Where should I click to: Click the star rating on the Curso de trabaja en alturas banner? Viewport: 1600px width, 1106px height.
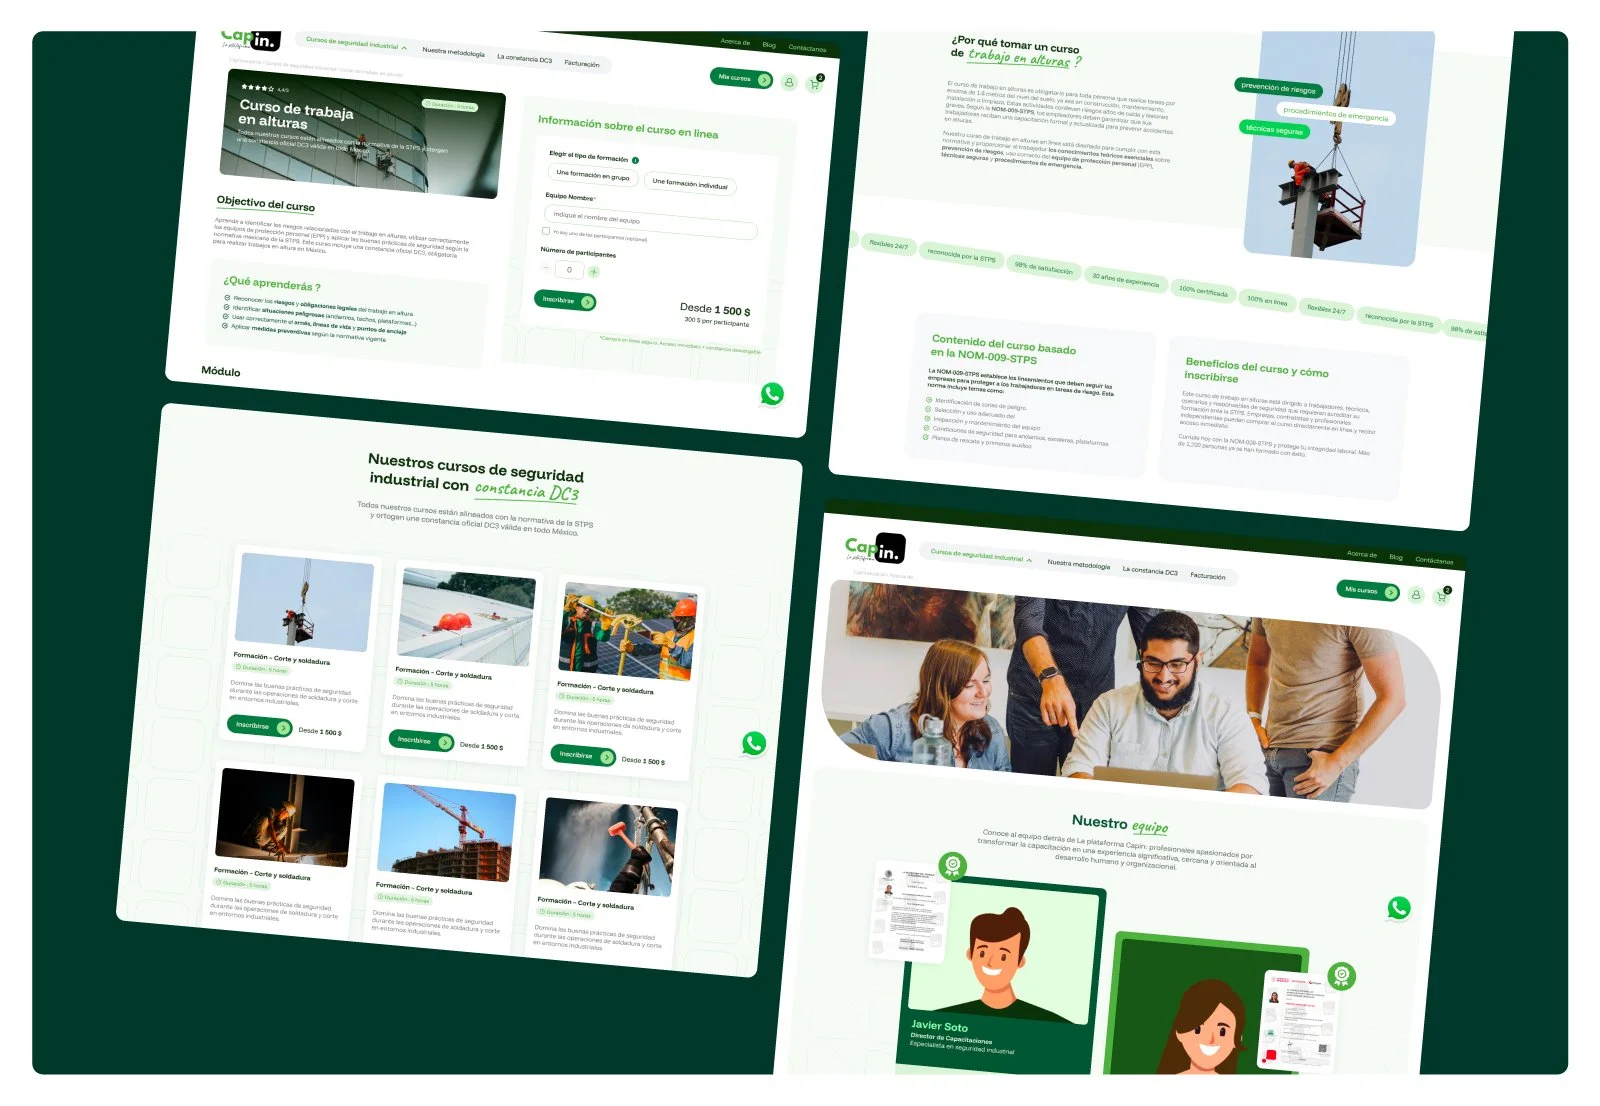click(x=257, y=88)
